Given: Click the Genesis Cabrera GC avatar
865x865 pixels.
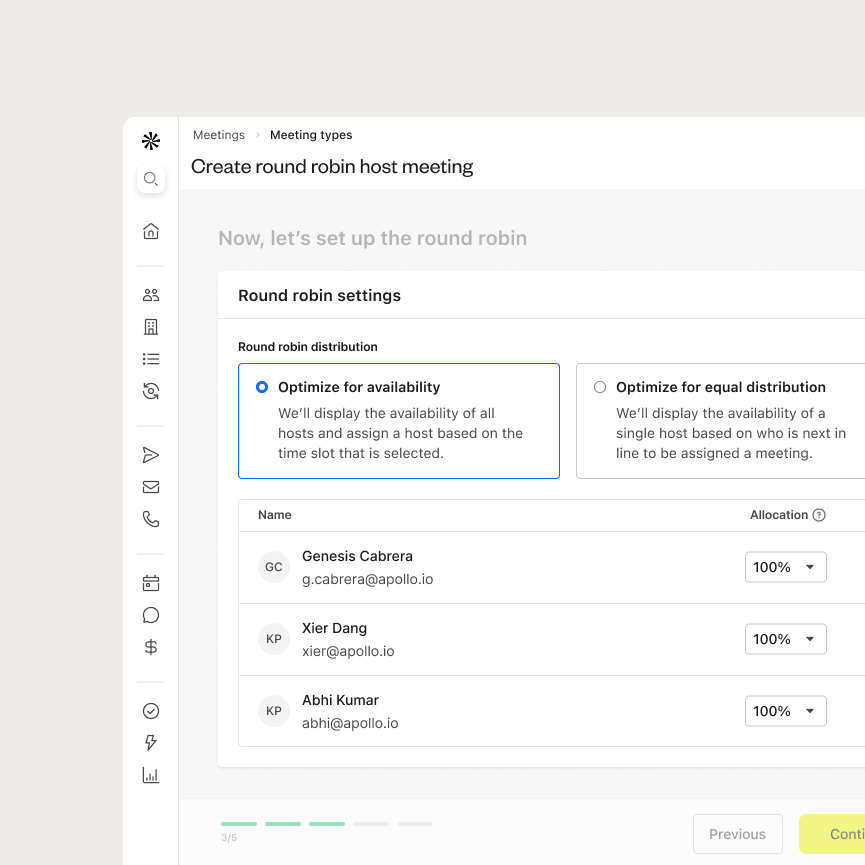Looking at the screenshot, I should [x=273, y=567].
